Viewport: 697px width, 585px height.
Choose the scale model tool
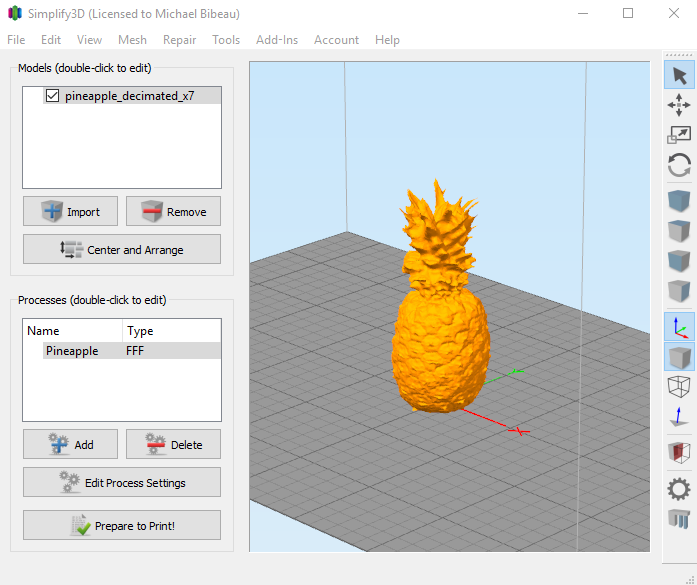point(679,135)
